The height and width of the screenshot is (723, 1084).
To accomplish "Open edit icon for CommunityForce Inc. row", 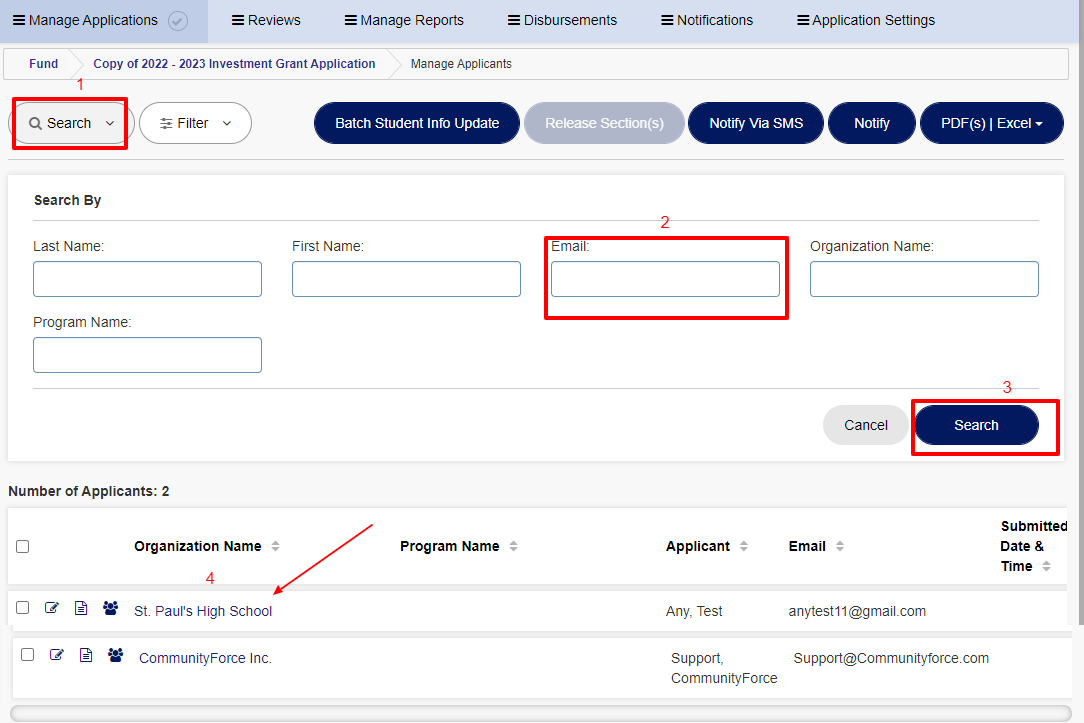I will click(57, 655).
